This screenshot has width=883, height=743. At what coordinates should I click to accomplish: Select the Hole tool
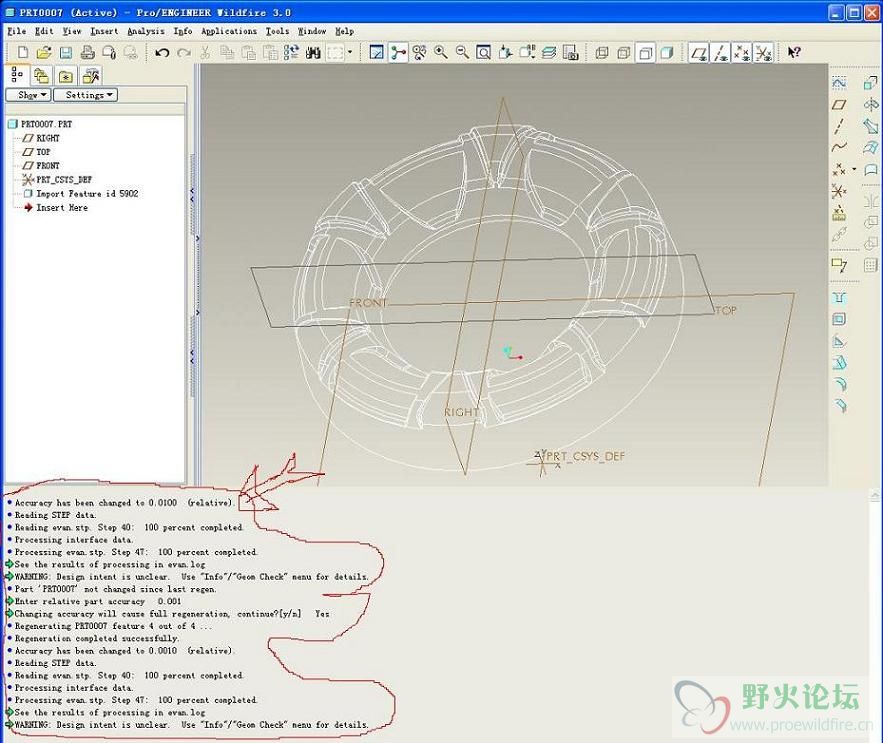[x=839, y=297]
